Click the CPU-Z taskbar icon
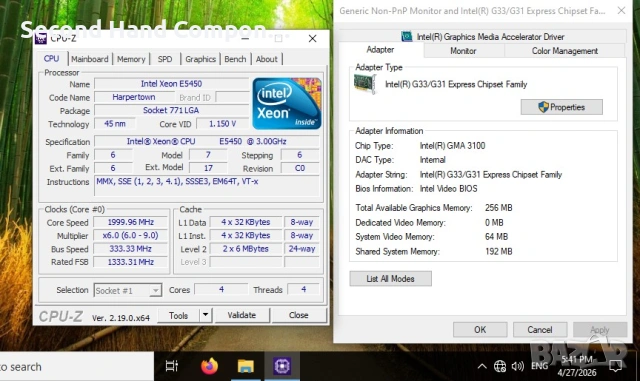640x381 pixels. coord(282,366)
